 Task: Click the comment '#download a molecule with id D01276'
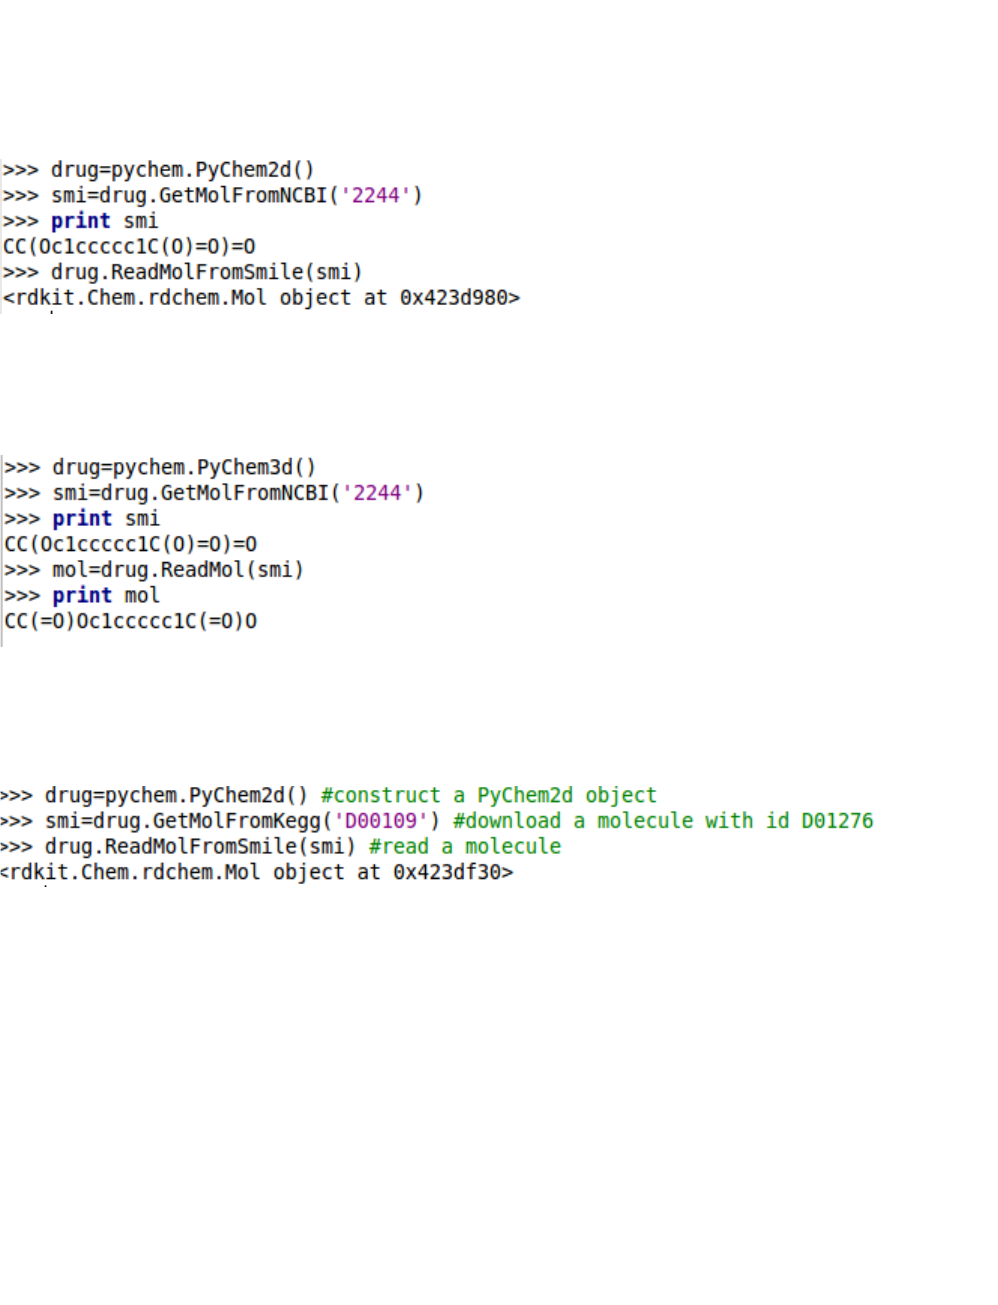point(663,821)
